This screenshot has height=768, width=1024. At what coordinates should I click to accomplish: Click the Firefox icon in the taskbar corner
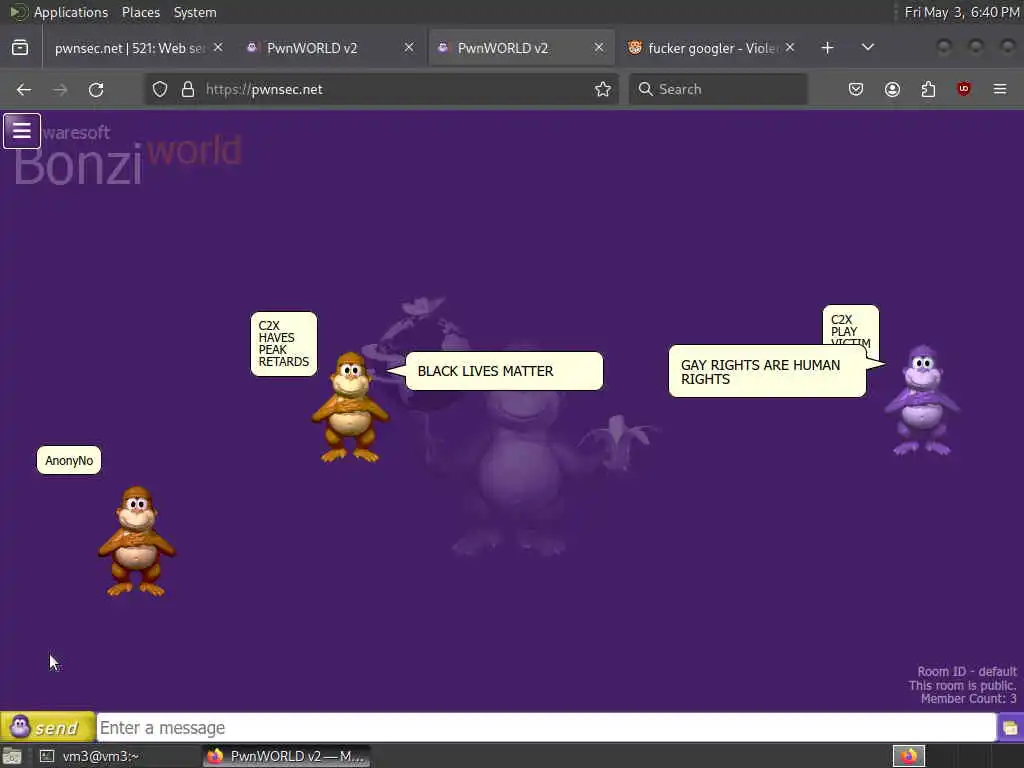[x=909, y=756]
